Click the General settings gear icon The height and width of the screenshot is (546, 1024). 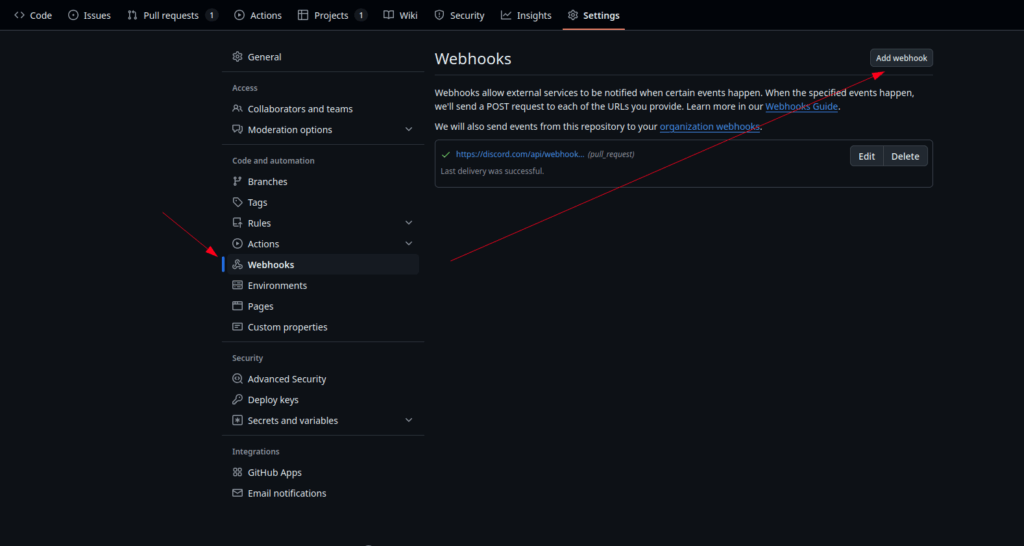point(237,57)
